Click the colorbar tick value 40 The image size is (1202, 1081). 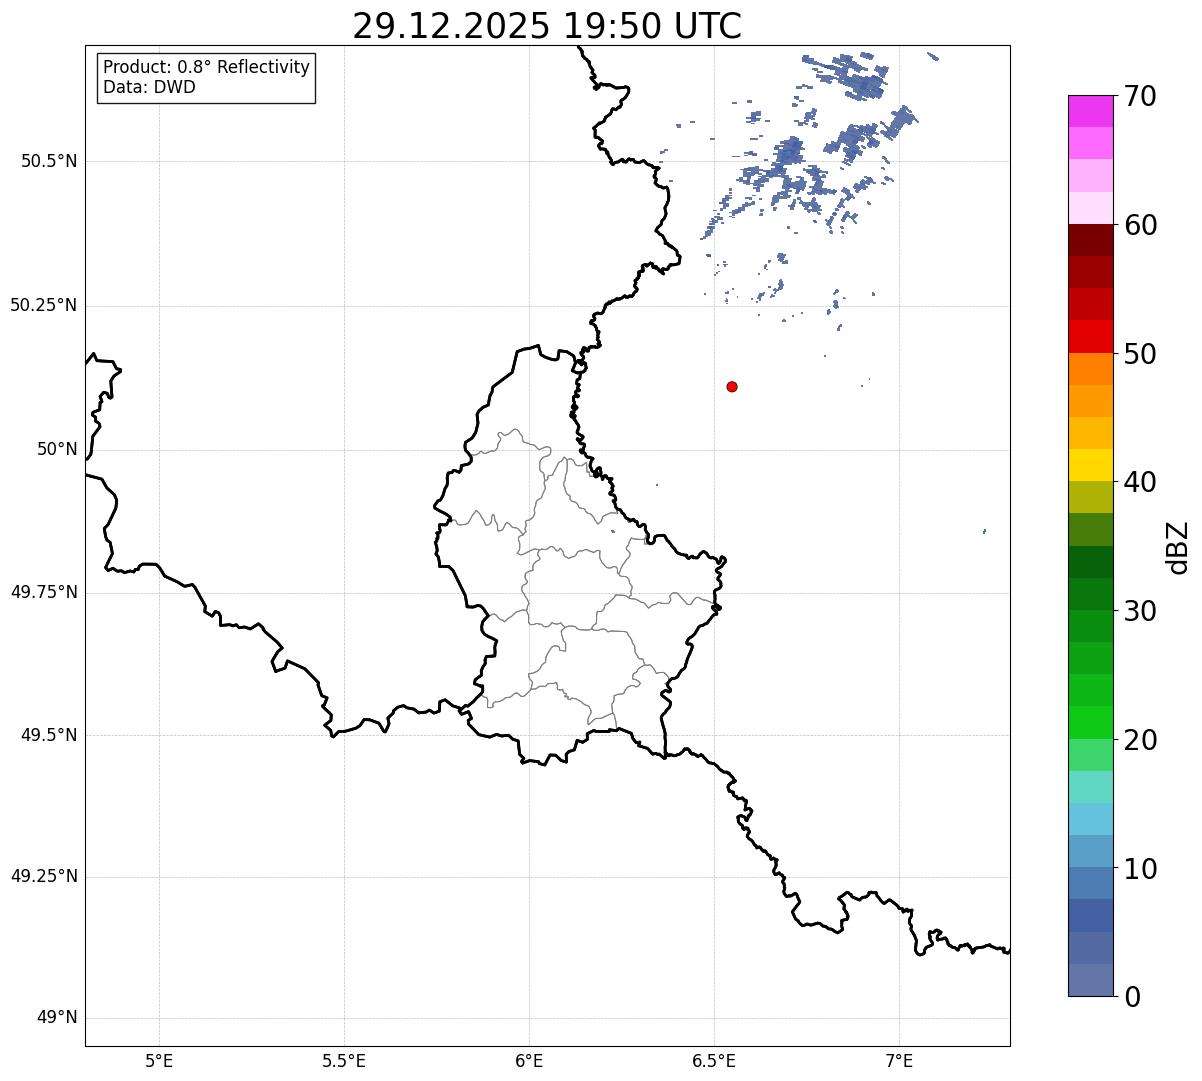1140,482
